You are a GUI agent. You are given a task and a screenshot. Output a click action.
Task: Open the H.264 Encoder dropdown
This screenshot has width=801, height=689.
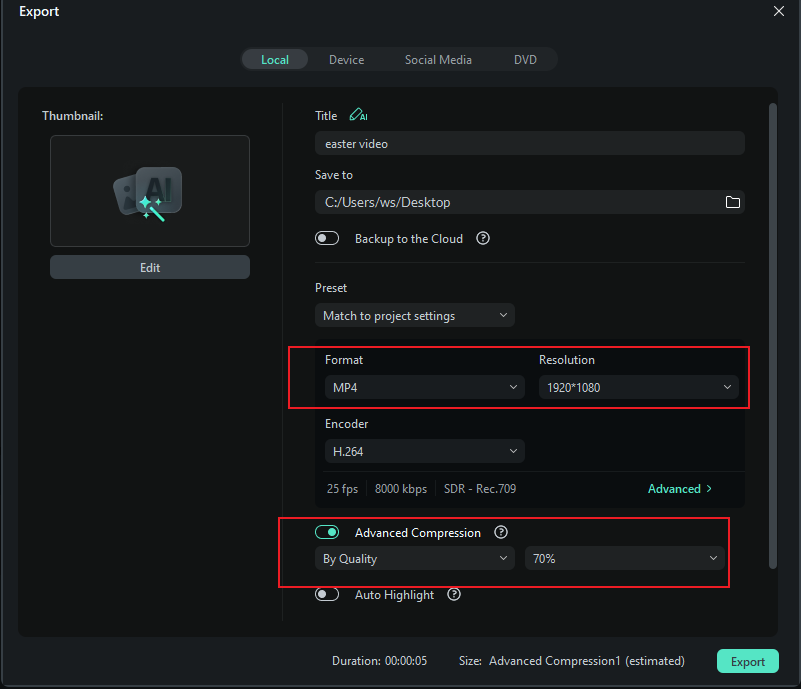click(x=424, y=451)
